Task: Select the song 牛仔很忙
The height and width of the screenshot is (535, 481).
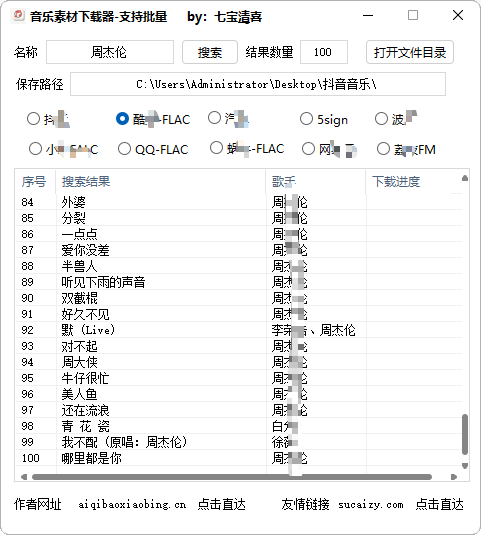Action: coord(85,378)
